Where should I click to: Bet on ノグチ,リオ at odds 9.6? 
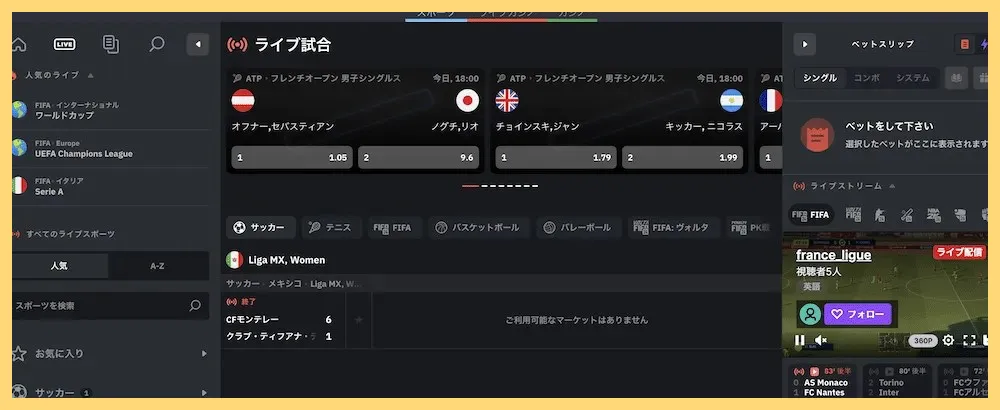click(x=418, y=157)
